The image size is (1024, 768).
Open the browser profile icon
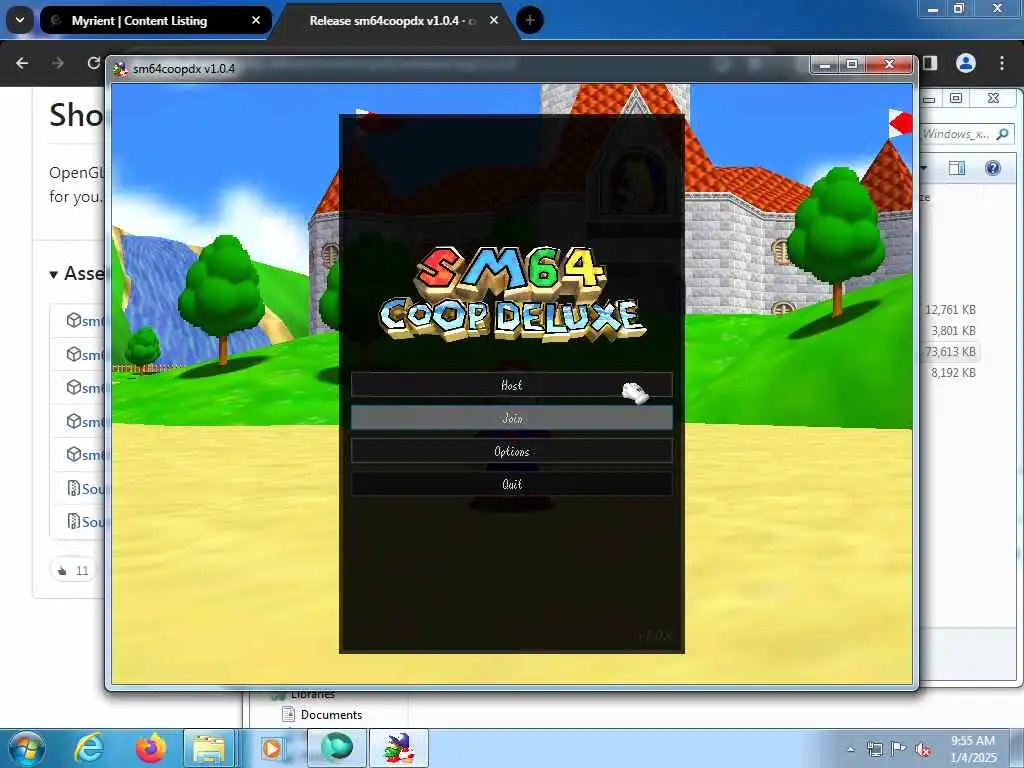point(966,63)
